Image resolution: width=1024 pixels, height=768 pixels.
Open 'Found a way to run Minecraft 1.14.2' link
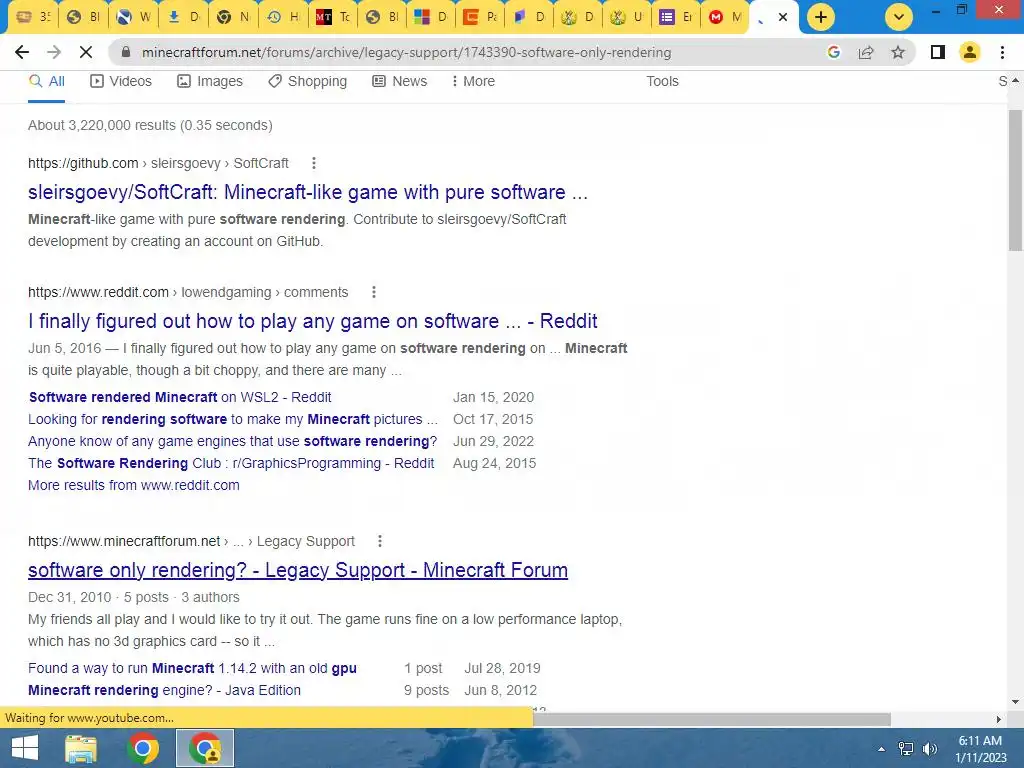[x=192, y=669]
